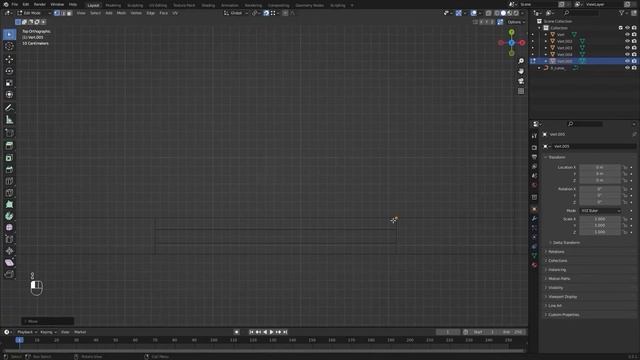
Task: Select the Measure tool
Action: 9,120
